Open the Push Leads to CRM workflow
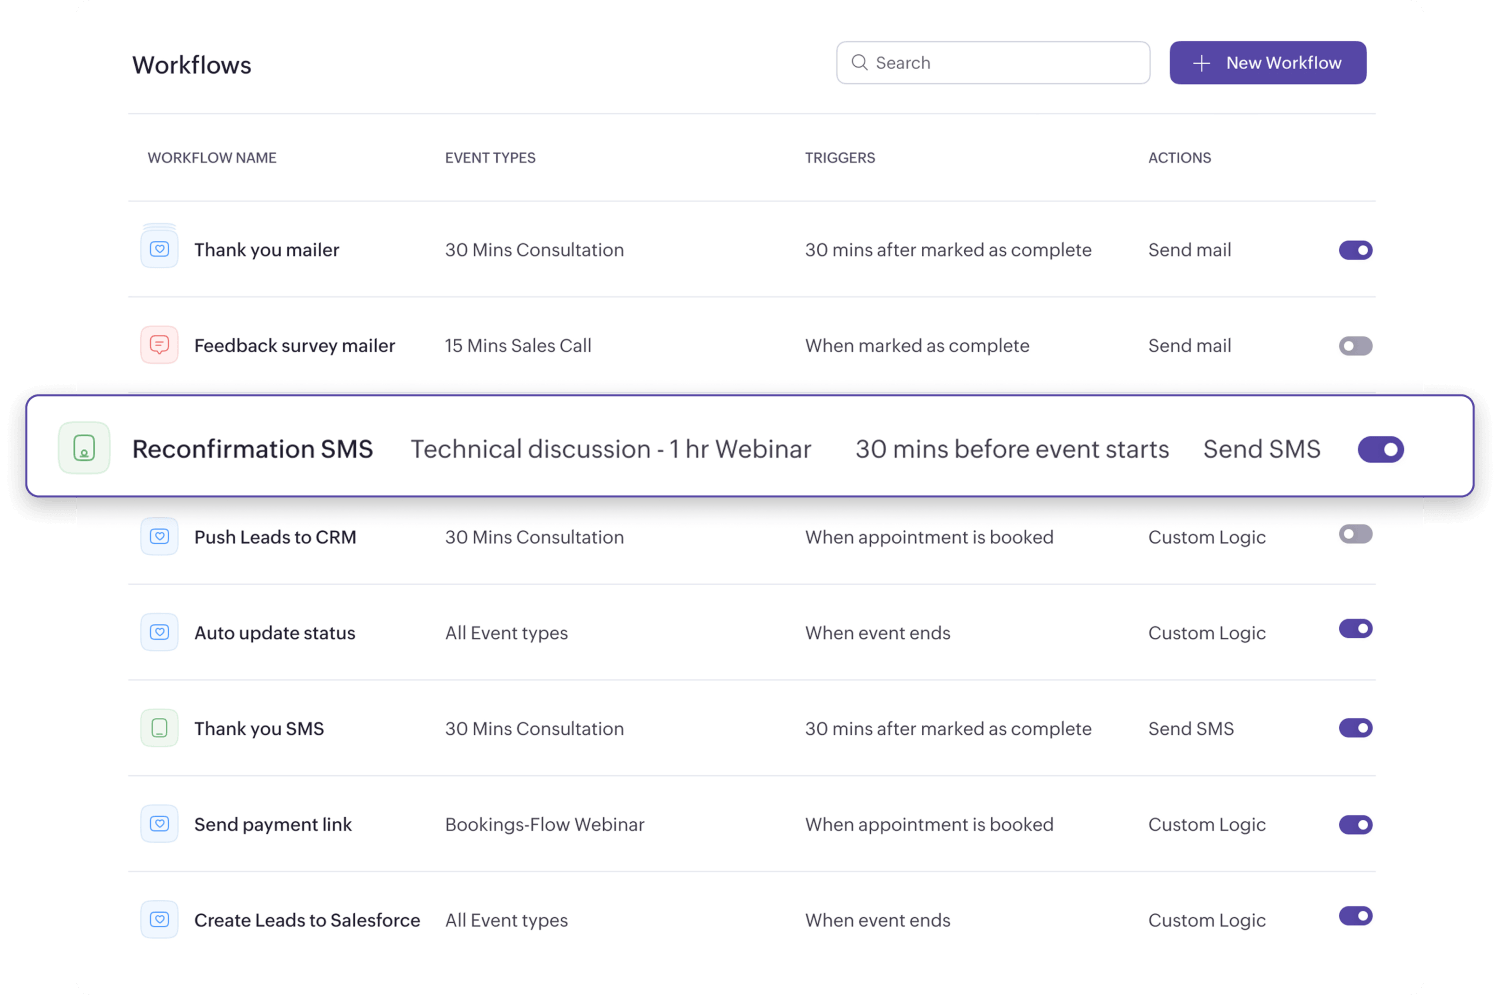This screenshot has height=995, width=1500. tap(275, 537)
